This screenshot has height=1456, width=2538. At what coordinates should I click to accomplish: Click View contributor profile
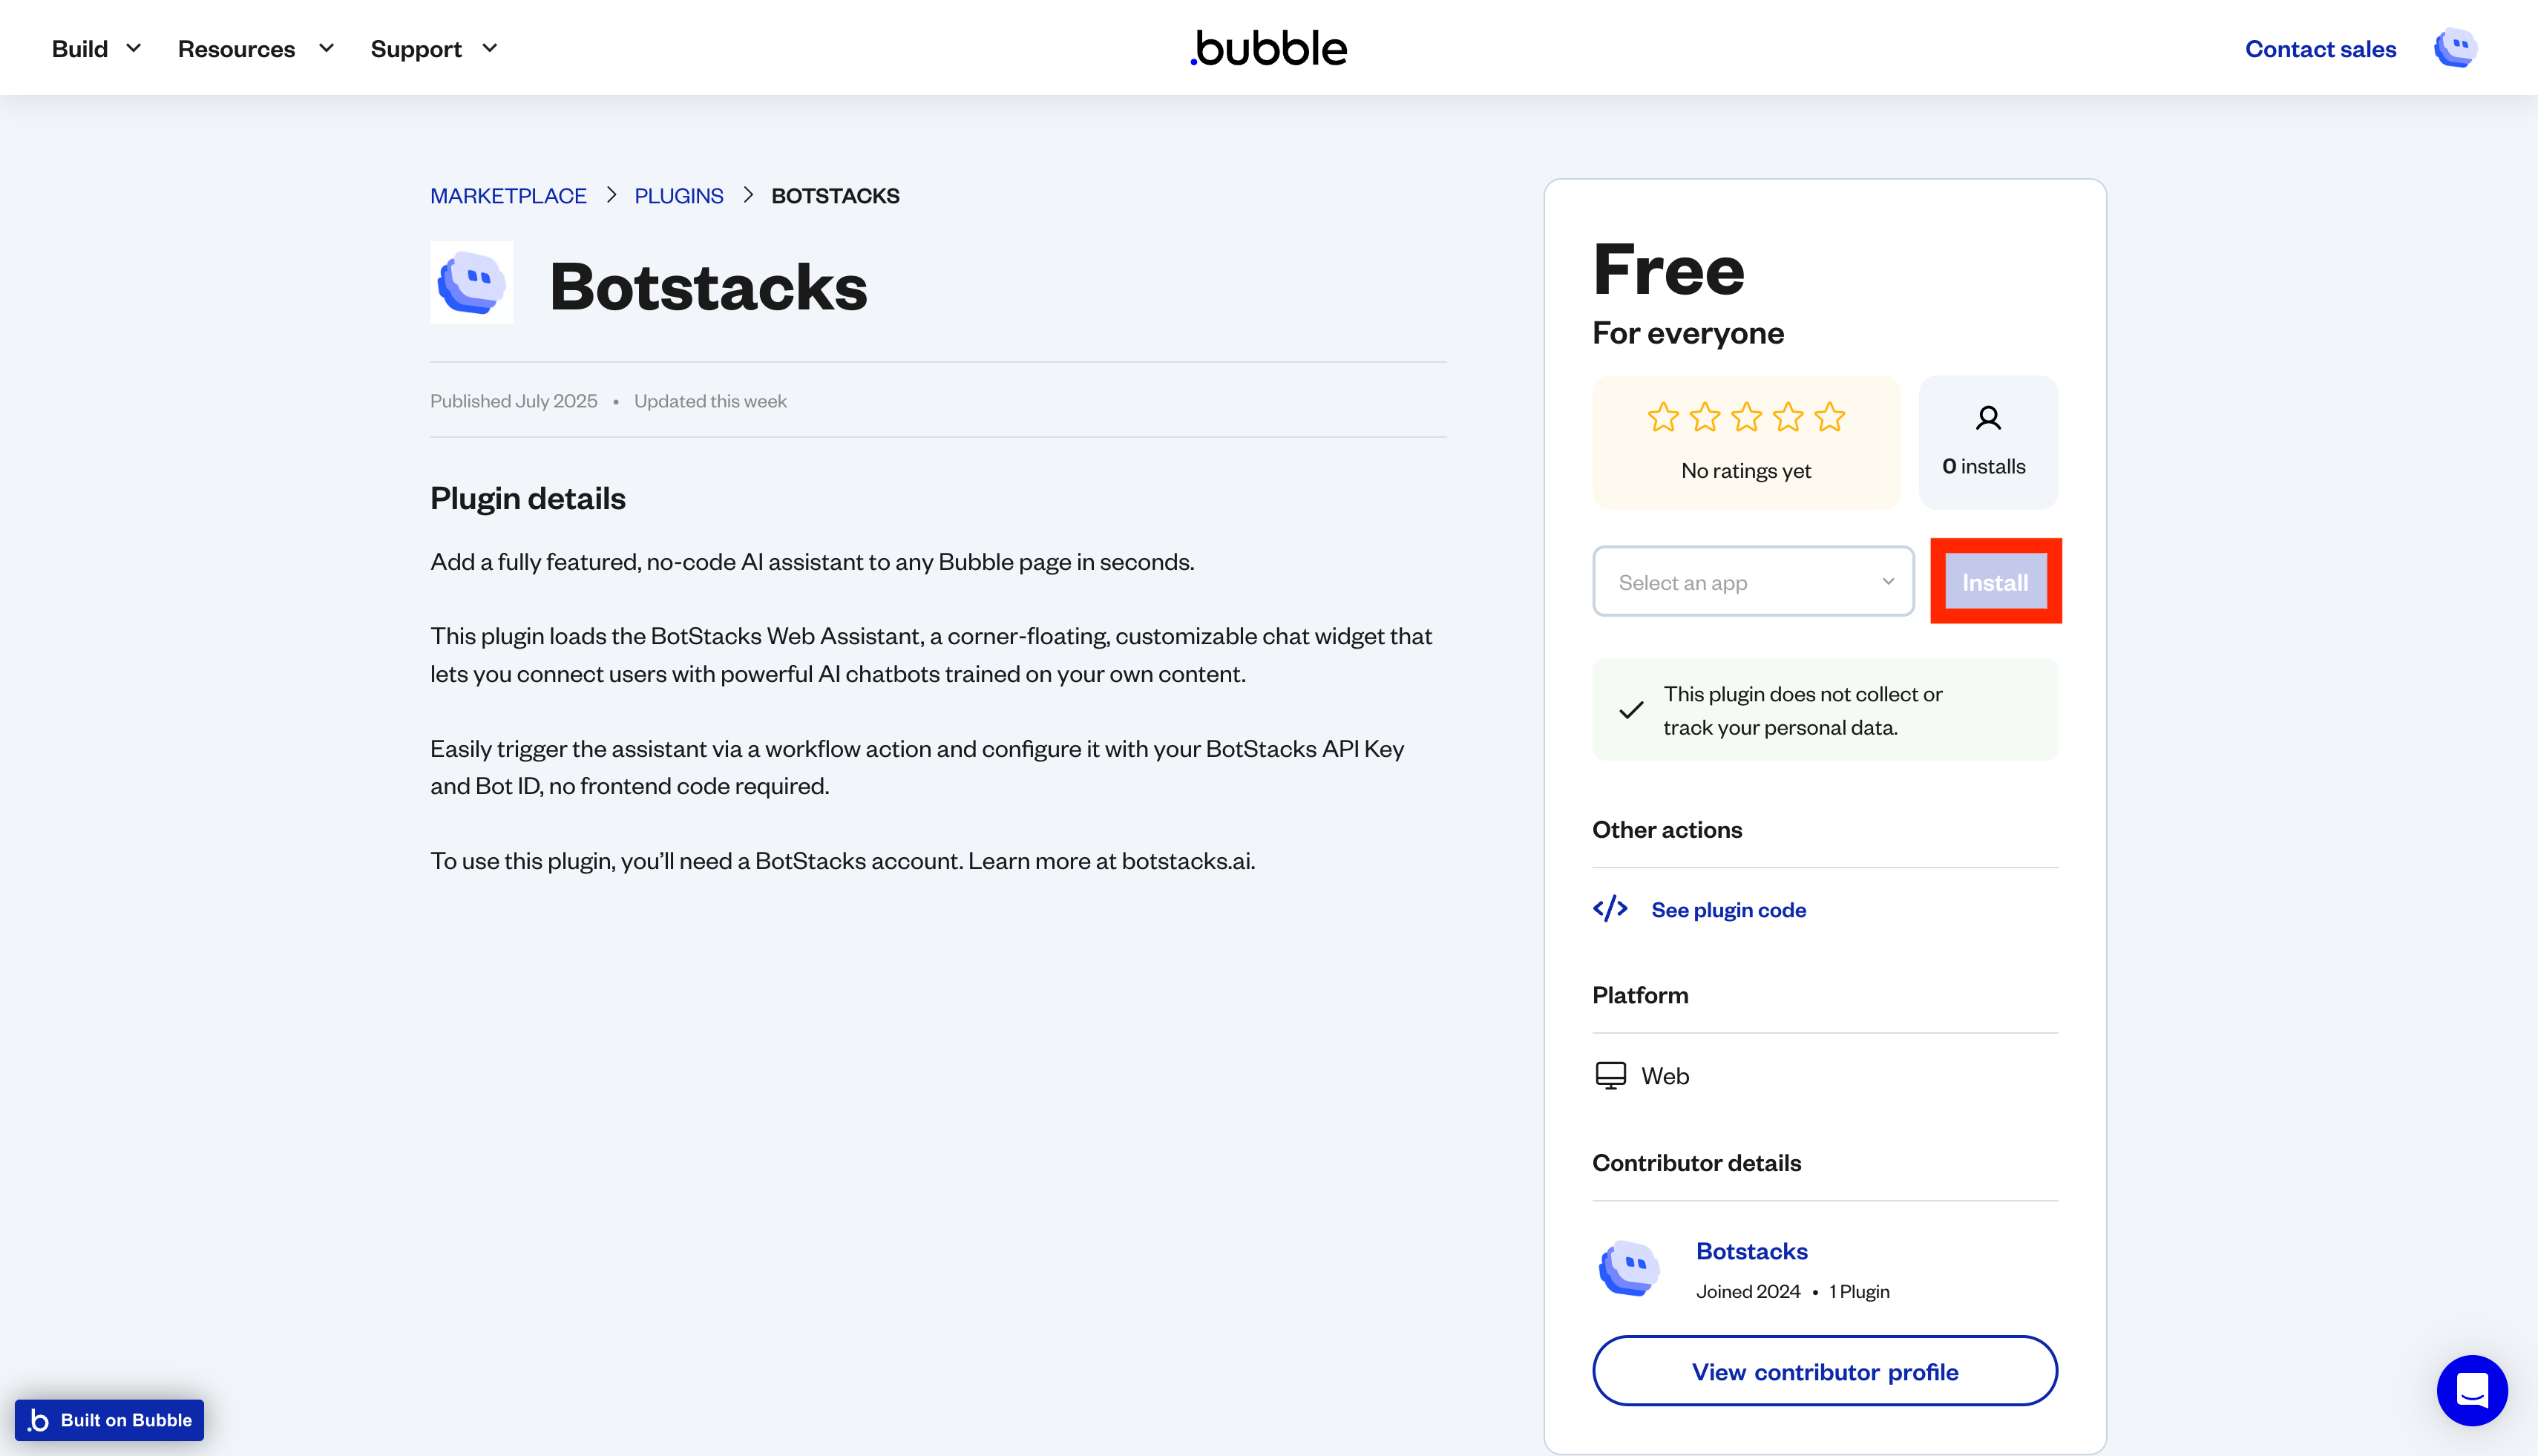[x=1824, y=1371]
